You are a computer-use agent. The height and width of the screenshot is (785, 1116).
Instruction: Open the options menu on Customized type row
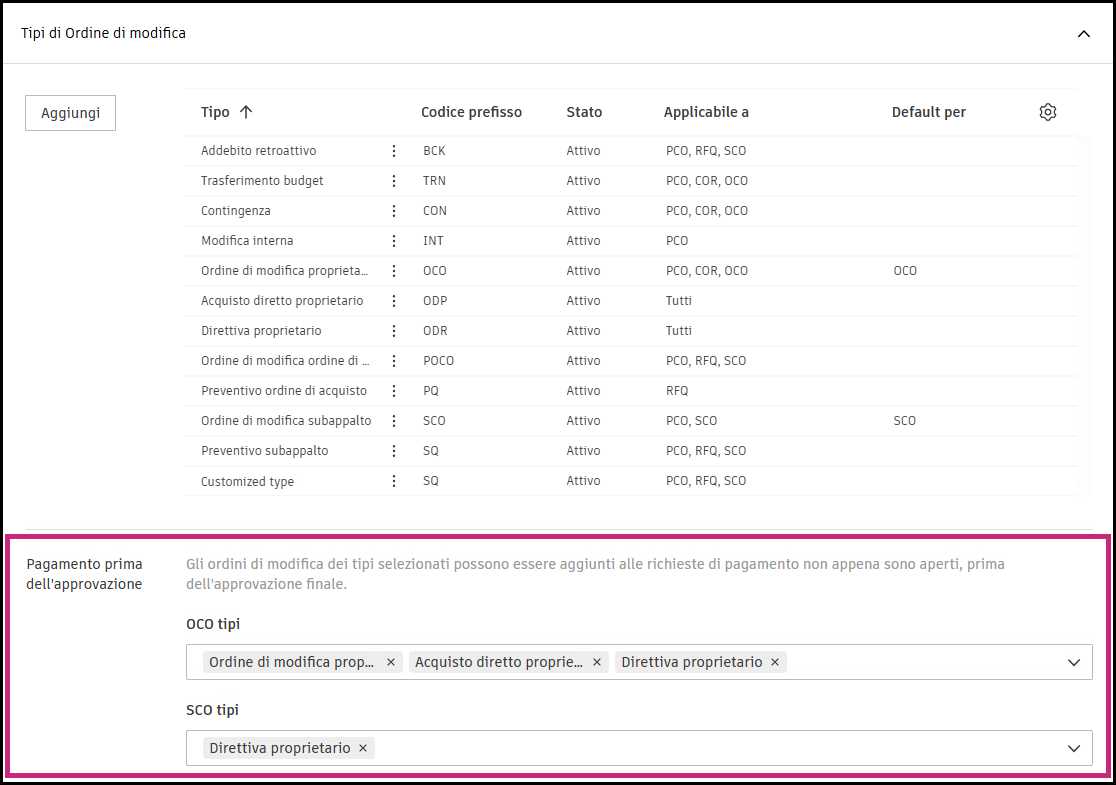394,481
